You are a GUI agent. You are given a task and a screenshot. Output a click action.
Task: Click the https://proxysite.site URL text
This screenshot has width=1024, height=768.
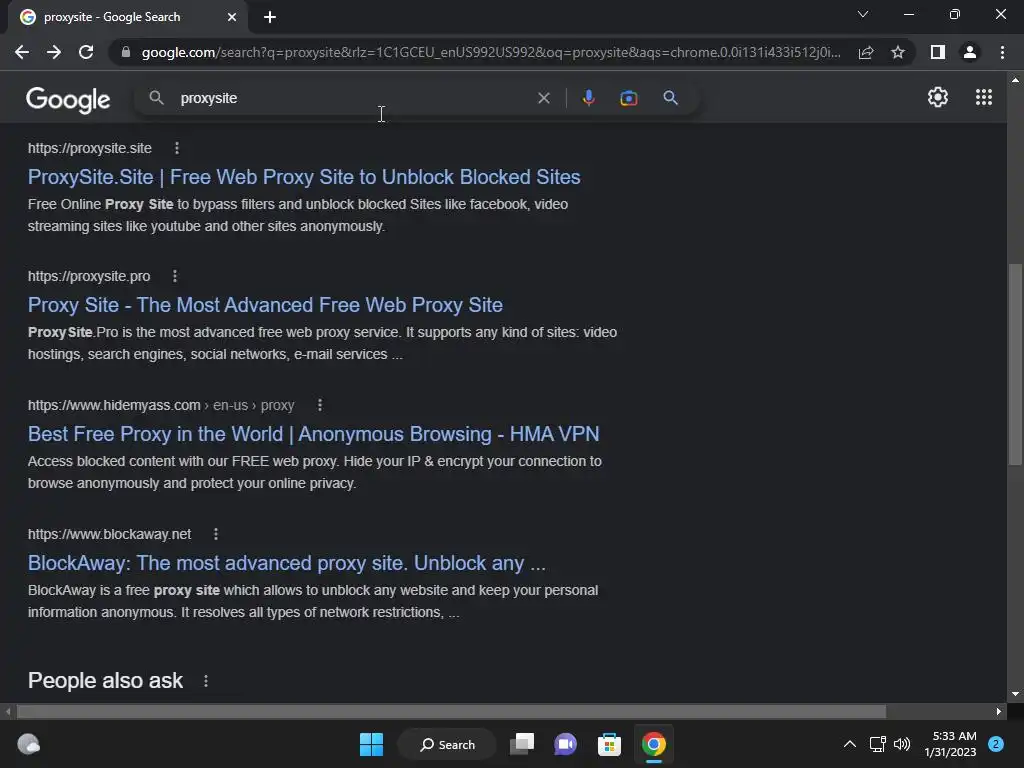(89, 148)
